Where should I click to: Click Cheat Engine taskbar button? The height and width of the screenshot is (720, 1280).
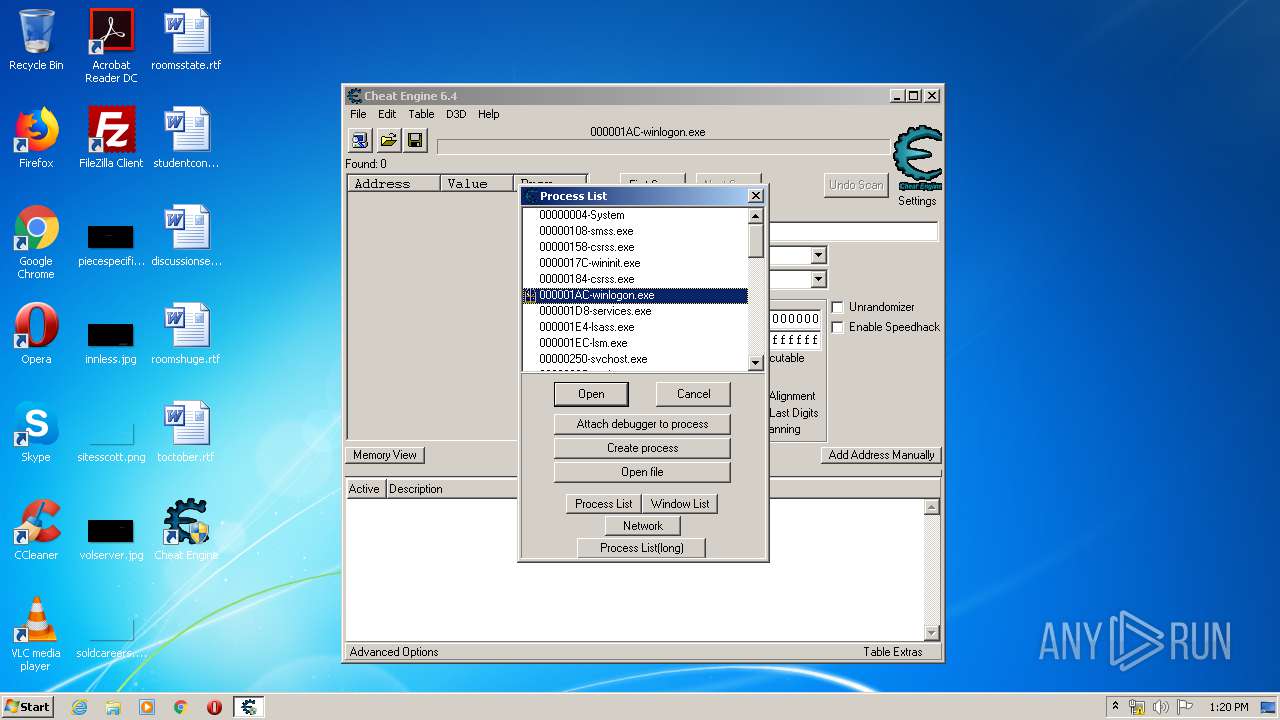tap(248, 707)
